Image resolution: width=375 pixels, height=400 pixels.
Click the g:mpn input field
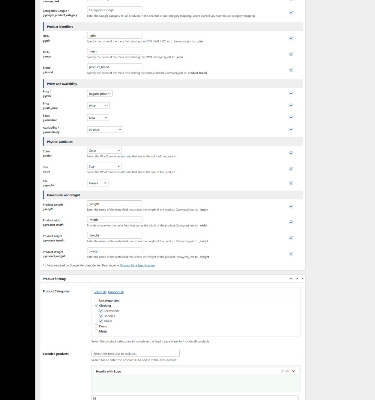[115, 51]
